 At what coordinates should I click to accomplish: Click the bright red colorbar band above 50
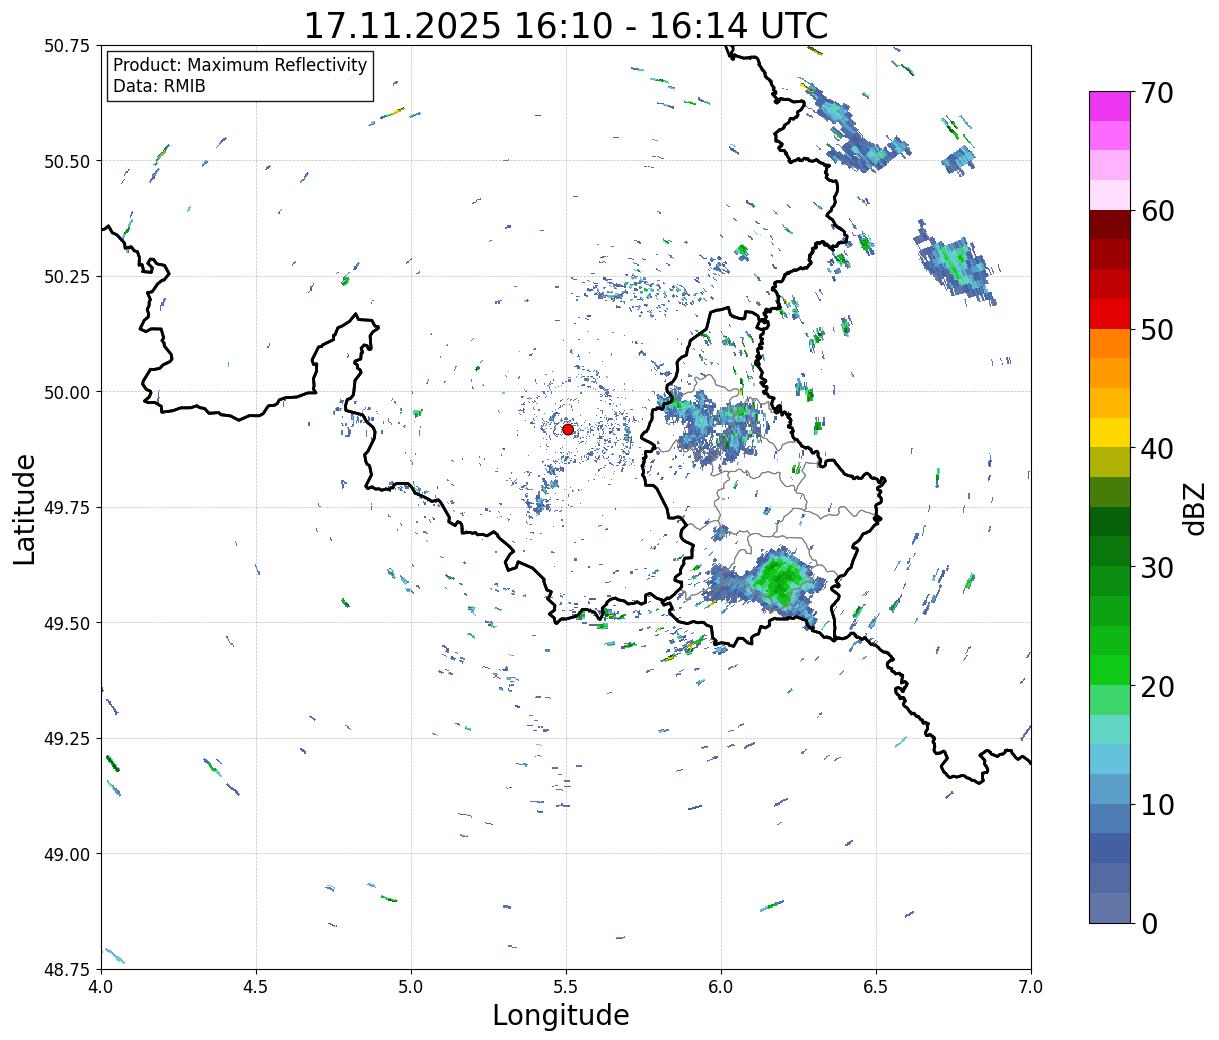(1110, 313)
